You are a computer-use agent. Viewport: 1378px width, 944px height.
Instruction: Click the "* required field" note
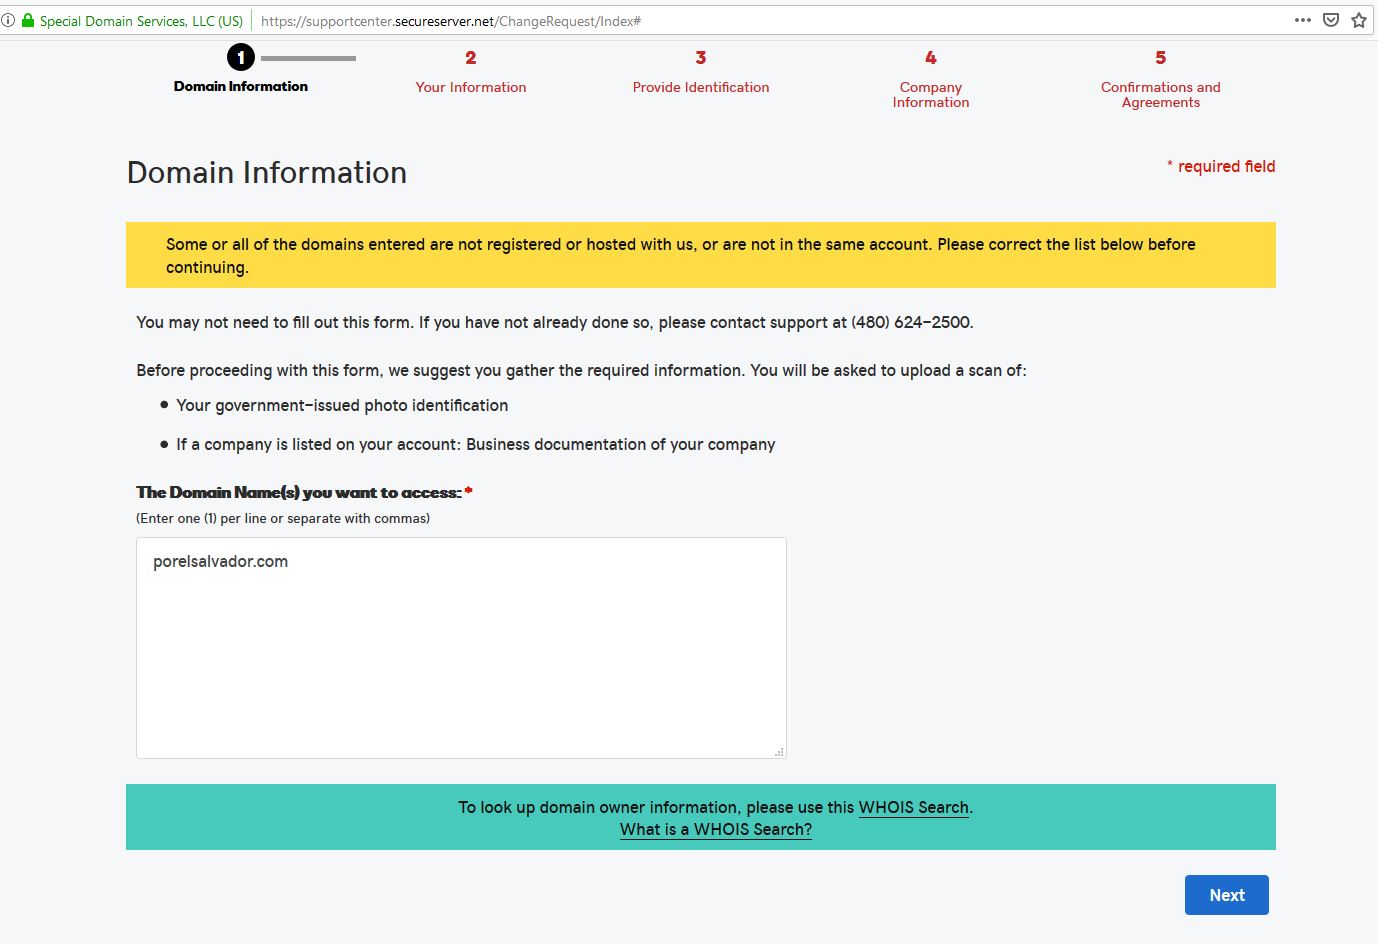click(x=1221, y=166)
